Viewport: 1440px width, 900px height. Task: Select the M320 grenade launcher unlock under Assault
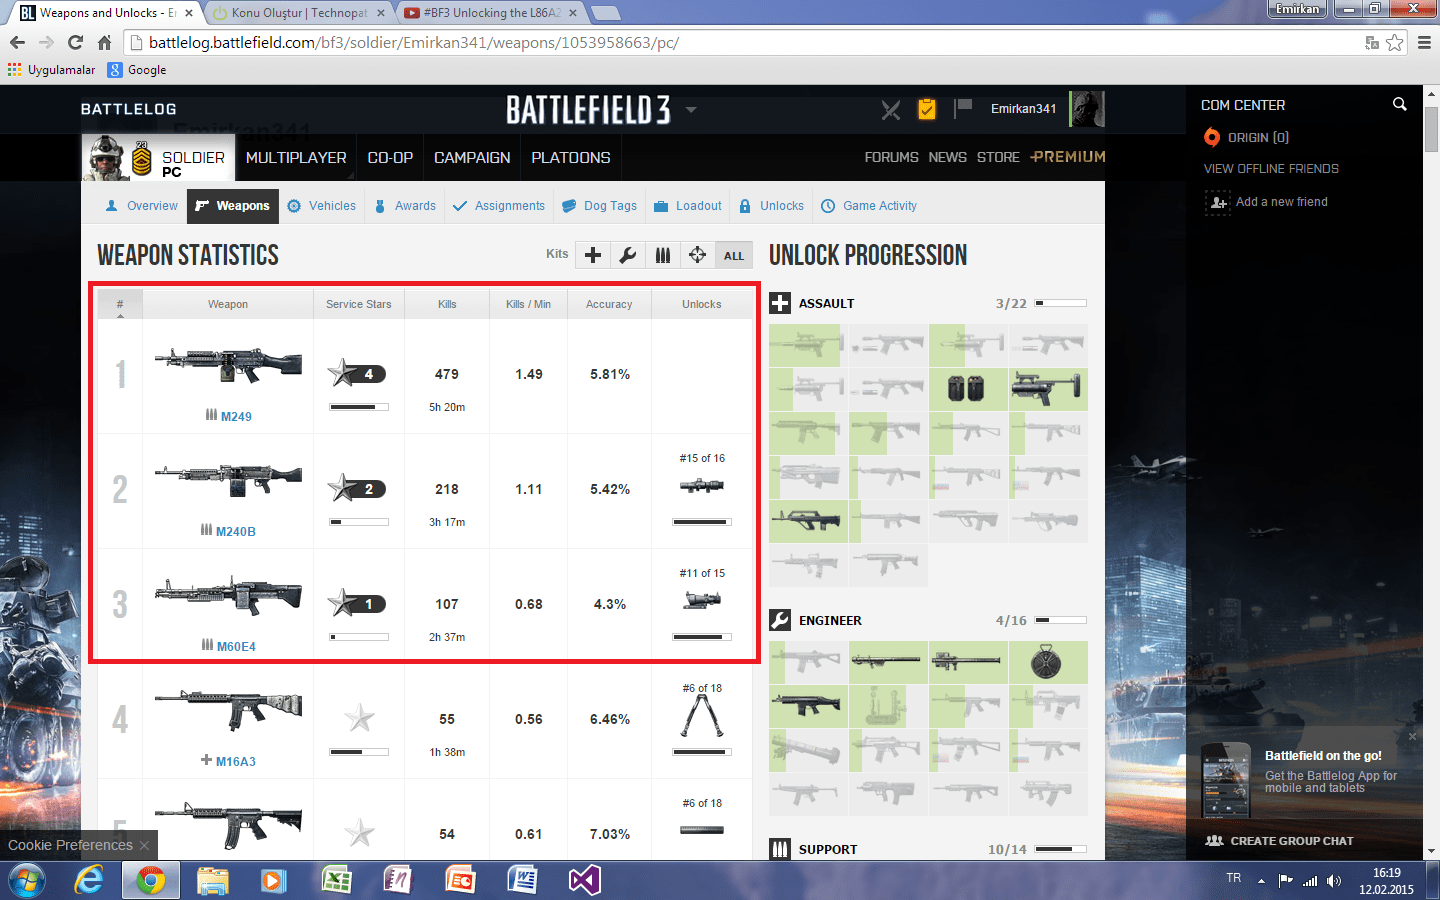1048,388
